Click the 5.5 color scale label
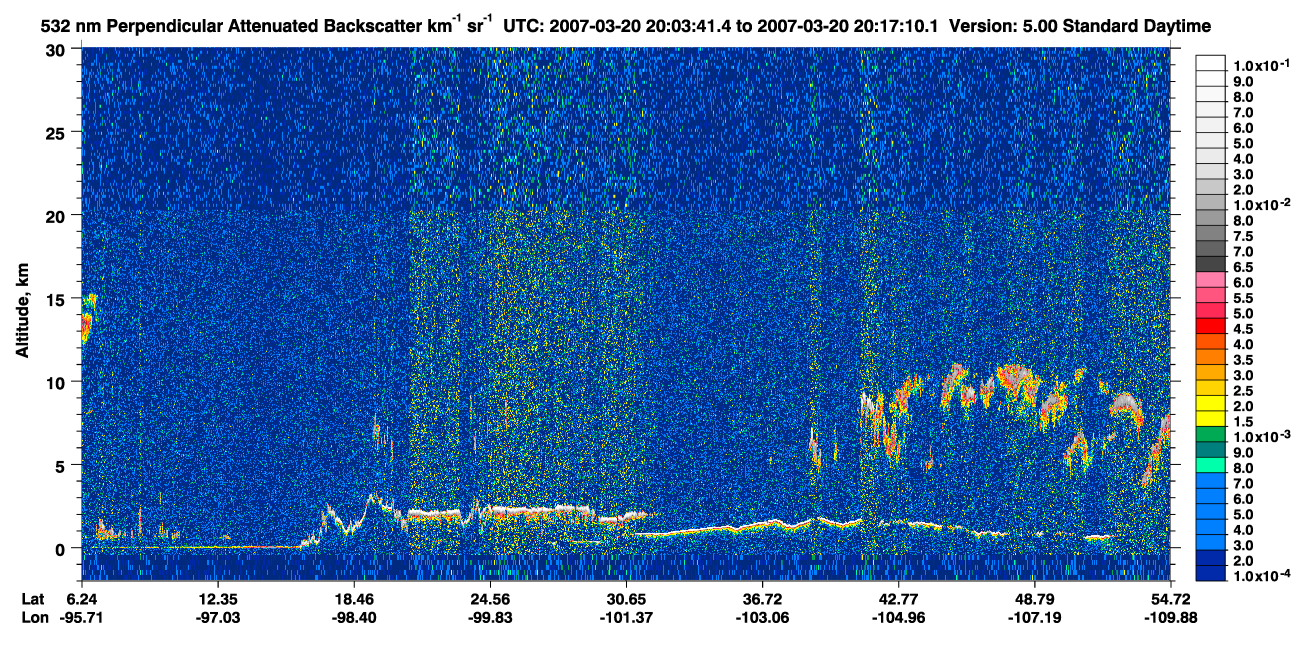This screenshot has height=667, width=1300. point(1243,296)
